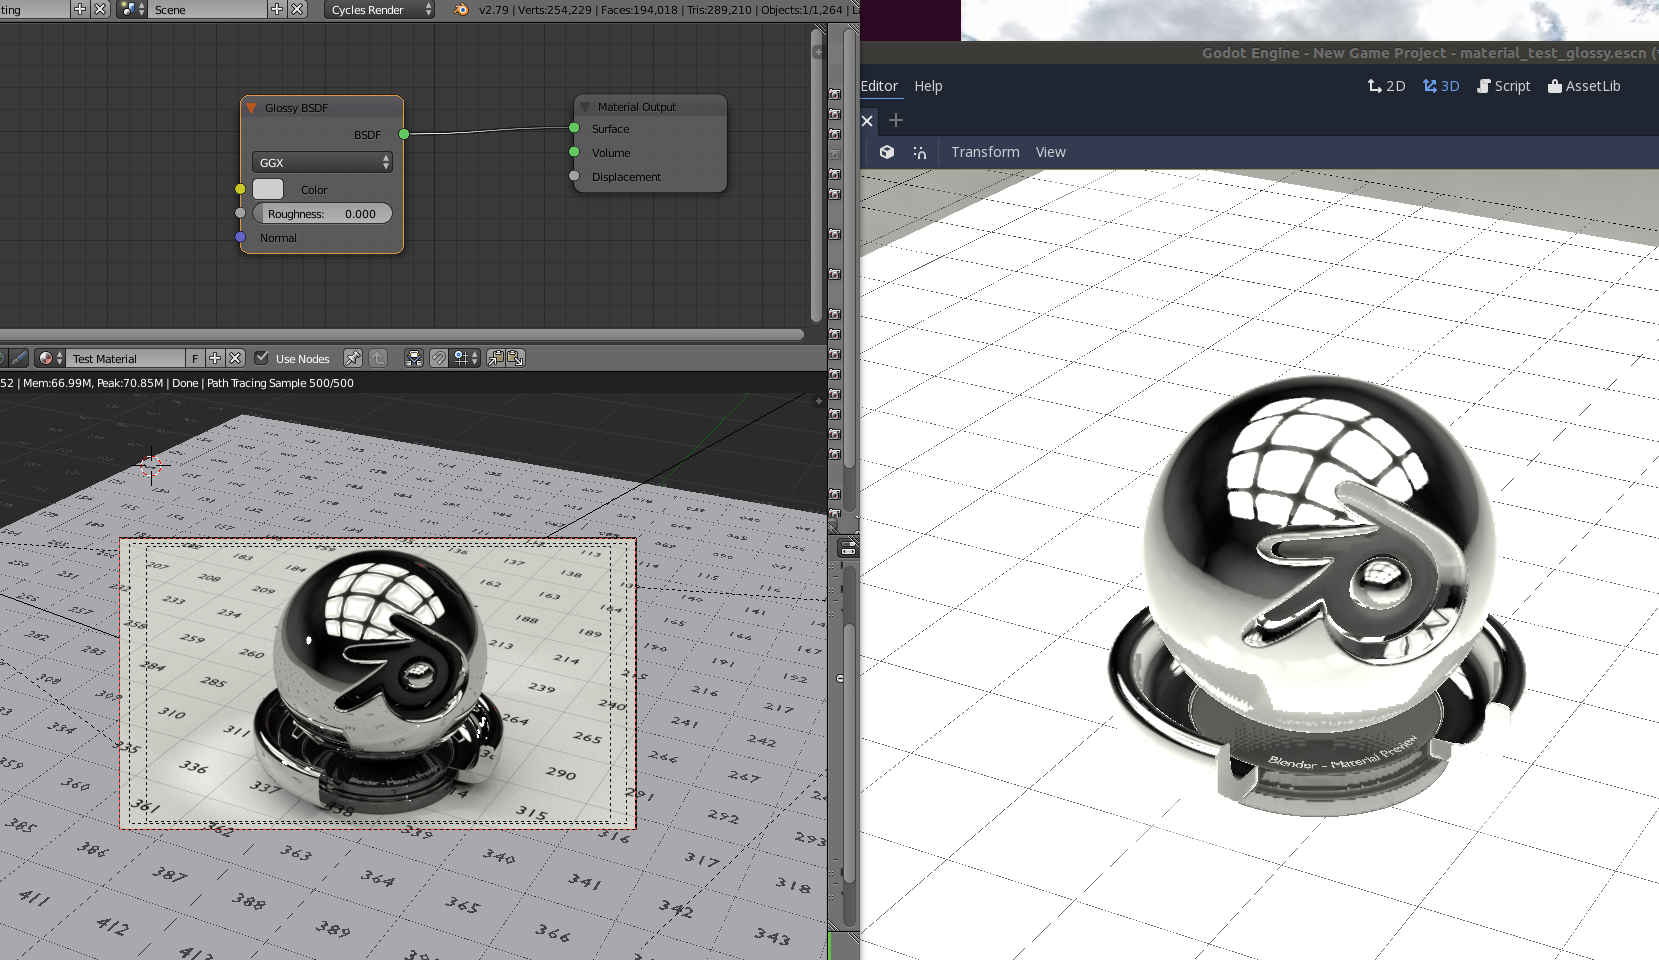Image resolution: width=1659 pixels, height=960 pixels.
Task: Adjust the Roughness 0.000 slider field
Action: pos(322,214)
